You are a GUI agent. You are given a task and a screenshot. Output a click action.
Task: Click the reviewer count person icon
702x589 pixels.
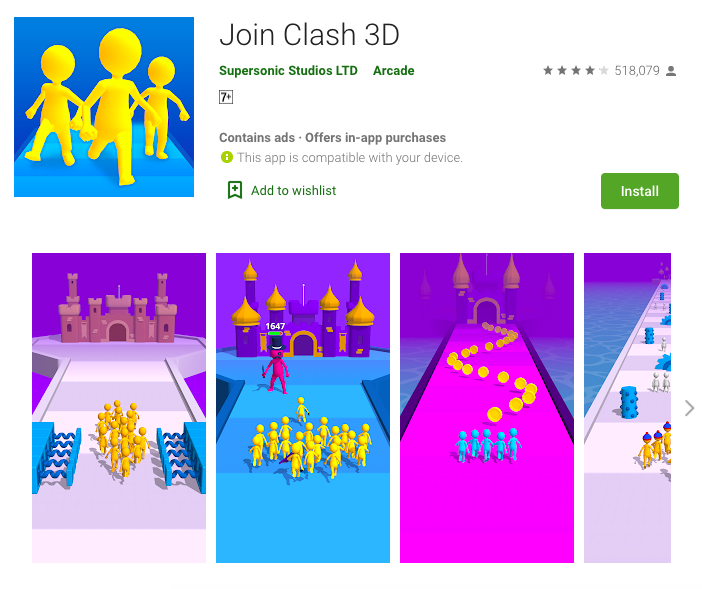tap(671, 71)
